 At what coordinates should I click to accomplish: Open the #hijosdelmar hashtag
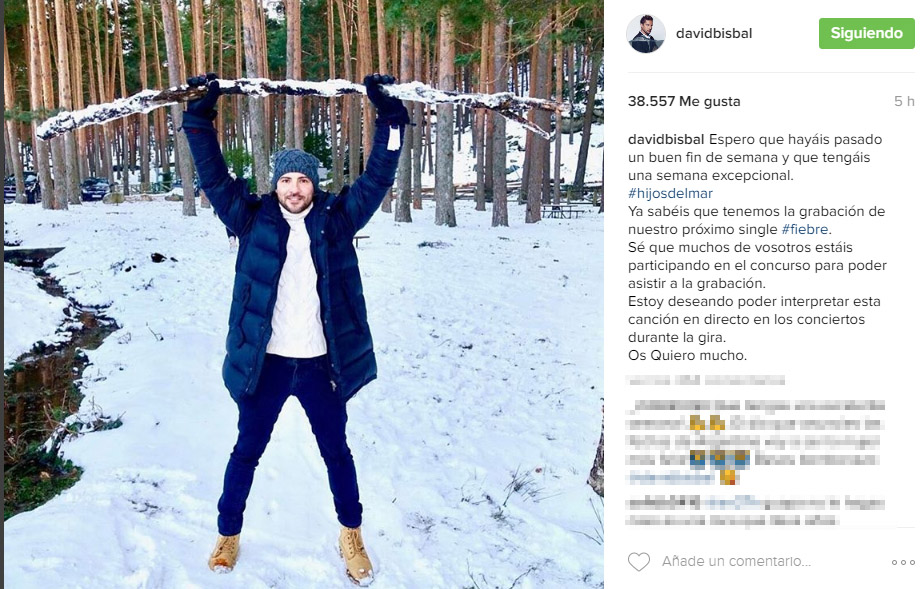[670, 193]
